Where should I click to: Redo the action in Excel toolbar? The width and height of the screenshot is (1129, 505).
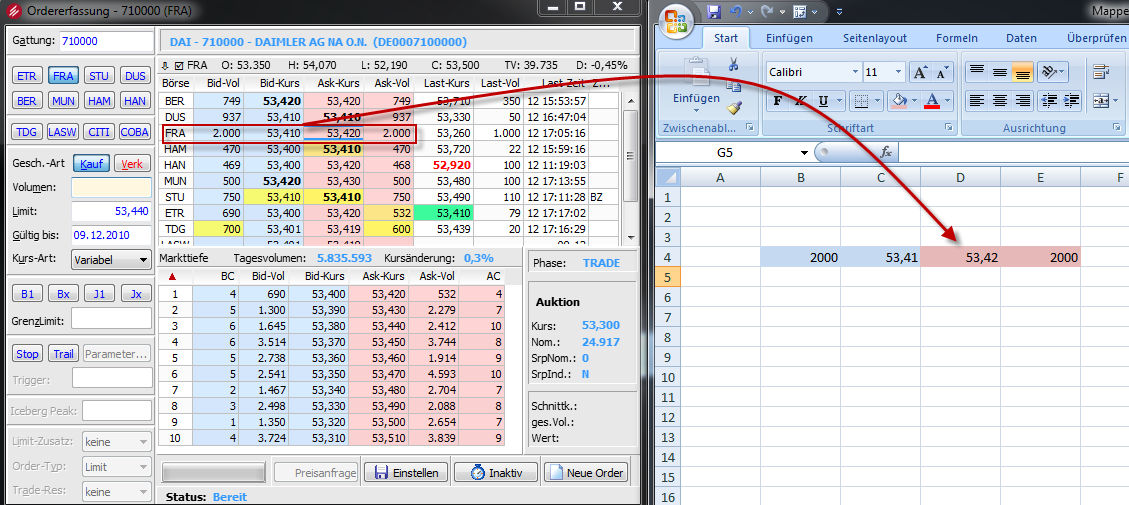(x=767, y=12)
